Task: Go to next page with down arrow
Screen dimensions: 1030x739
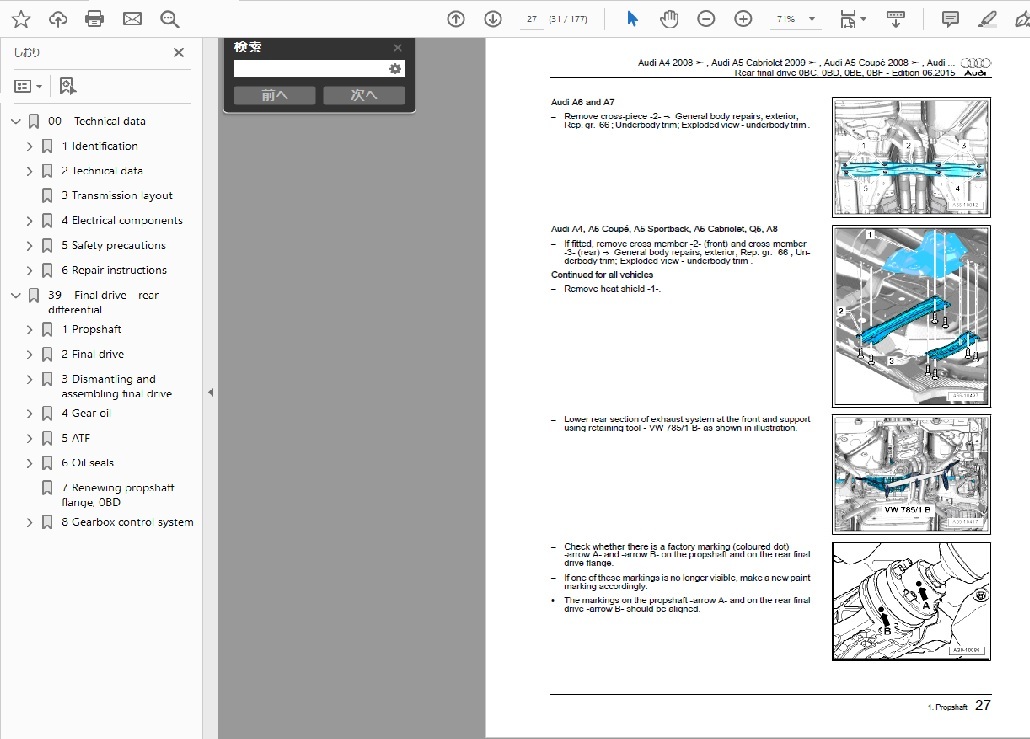Action: click(493, 19)
